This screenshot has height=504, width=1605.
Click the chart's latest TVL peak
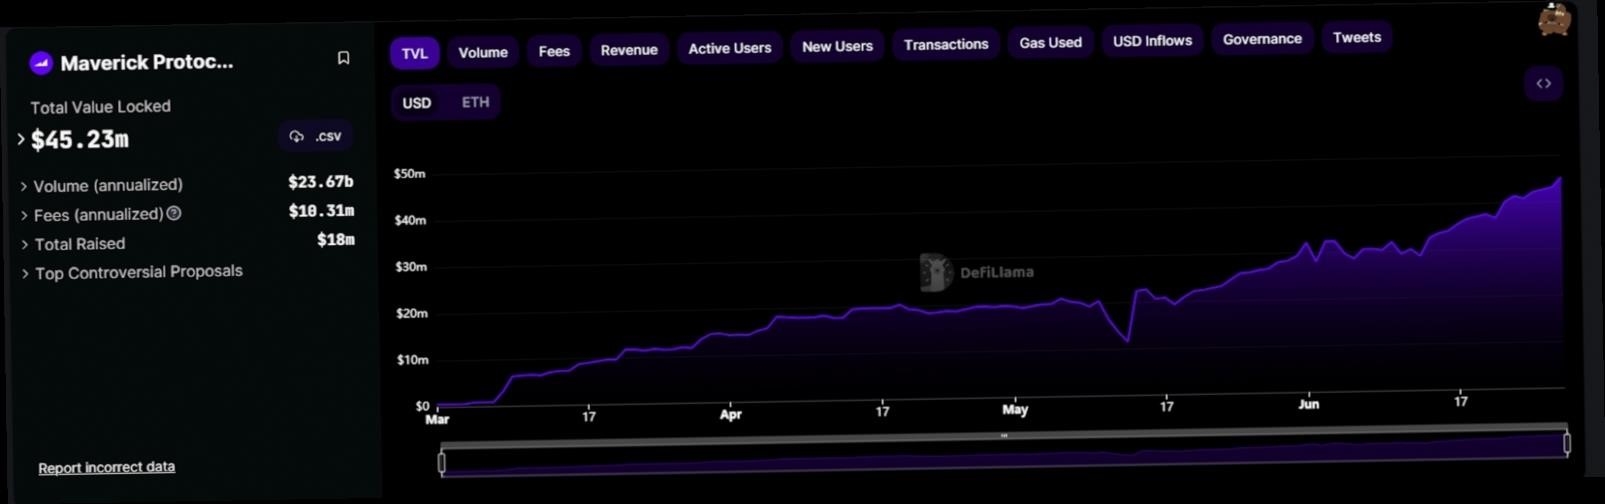pyautogui.click(x=1559, y=180)
